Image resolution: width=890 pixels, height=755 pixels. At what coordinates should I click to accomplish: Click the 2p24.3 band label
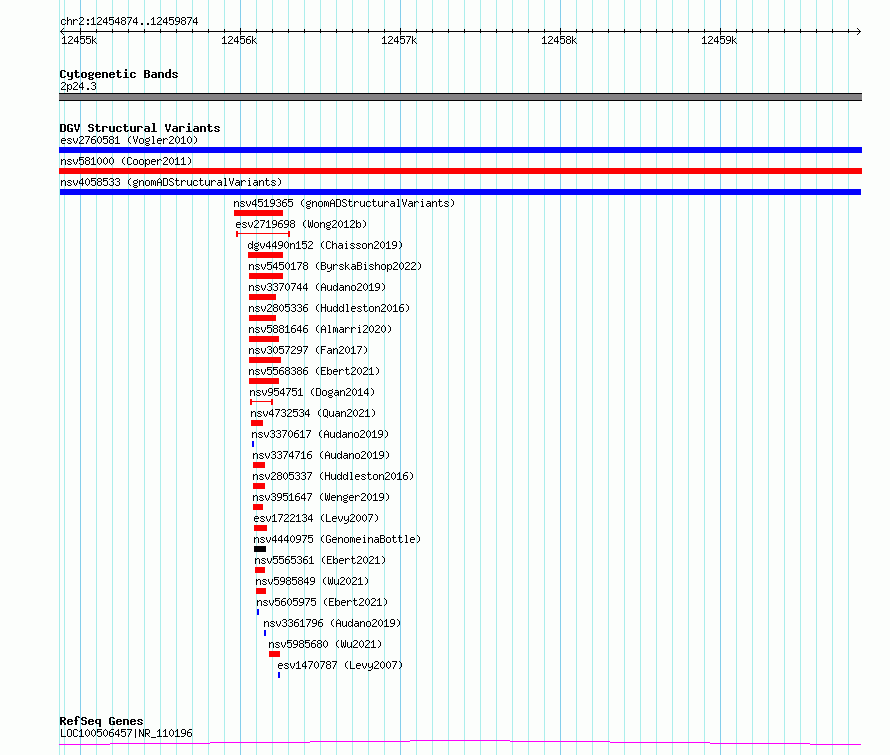click(x=78, y=86)
